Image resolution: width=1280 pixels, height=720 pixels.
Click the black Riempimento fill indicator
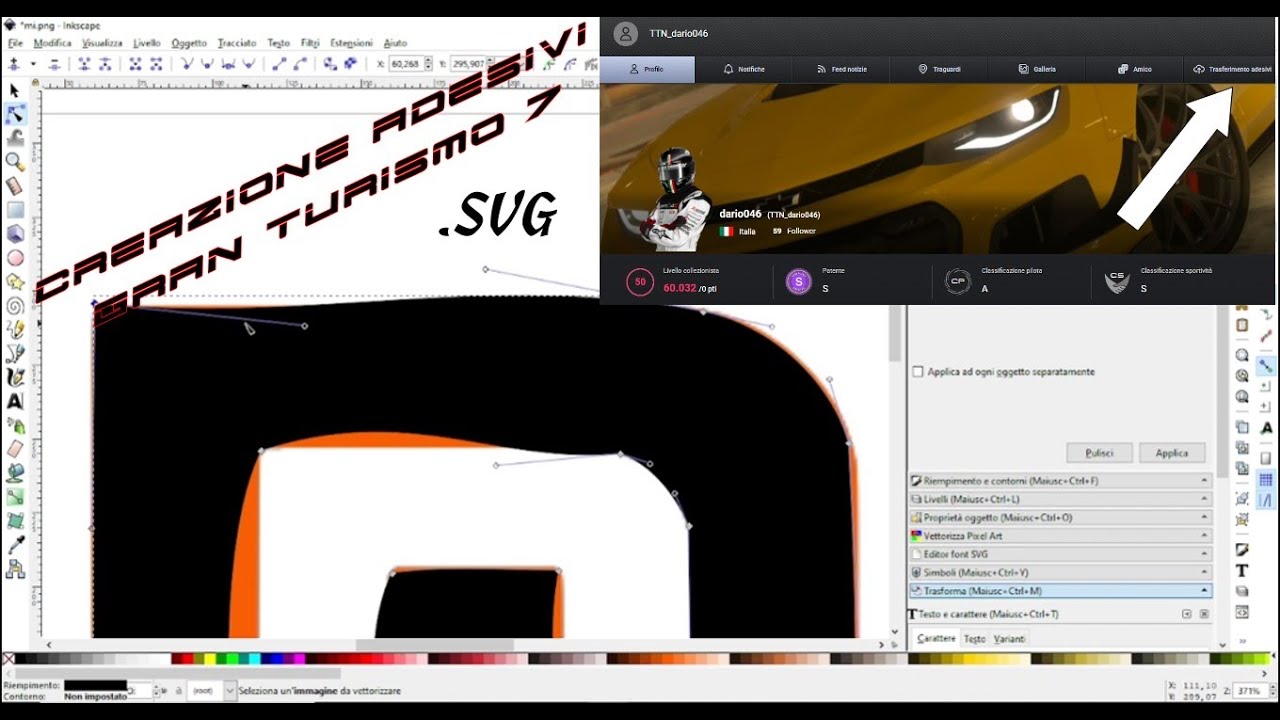(x=95, y=685)
